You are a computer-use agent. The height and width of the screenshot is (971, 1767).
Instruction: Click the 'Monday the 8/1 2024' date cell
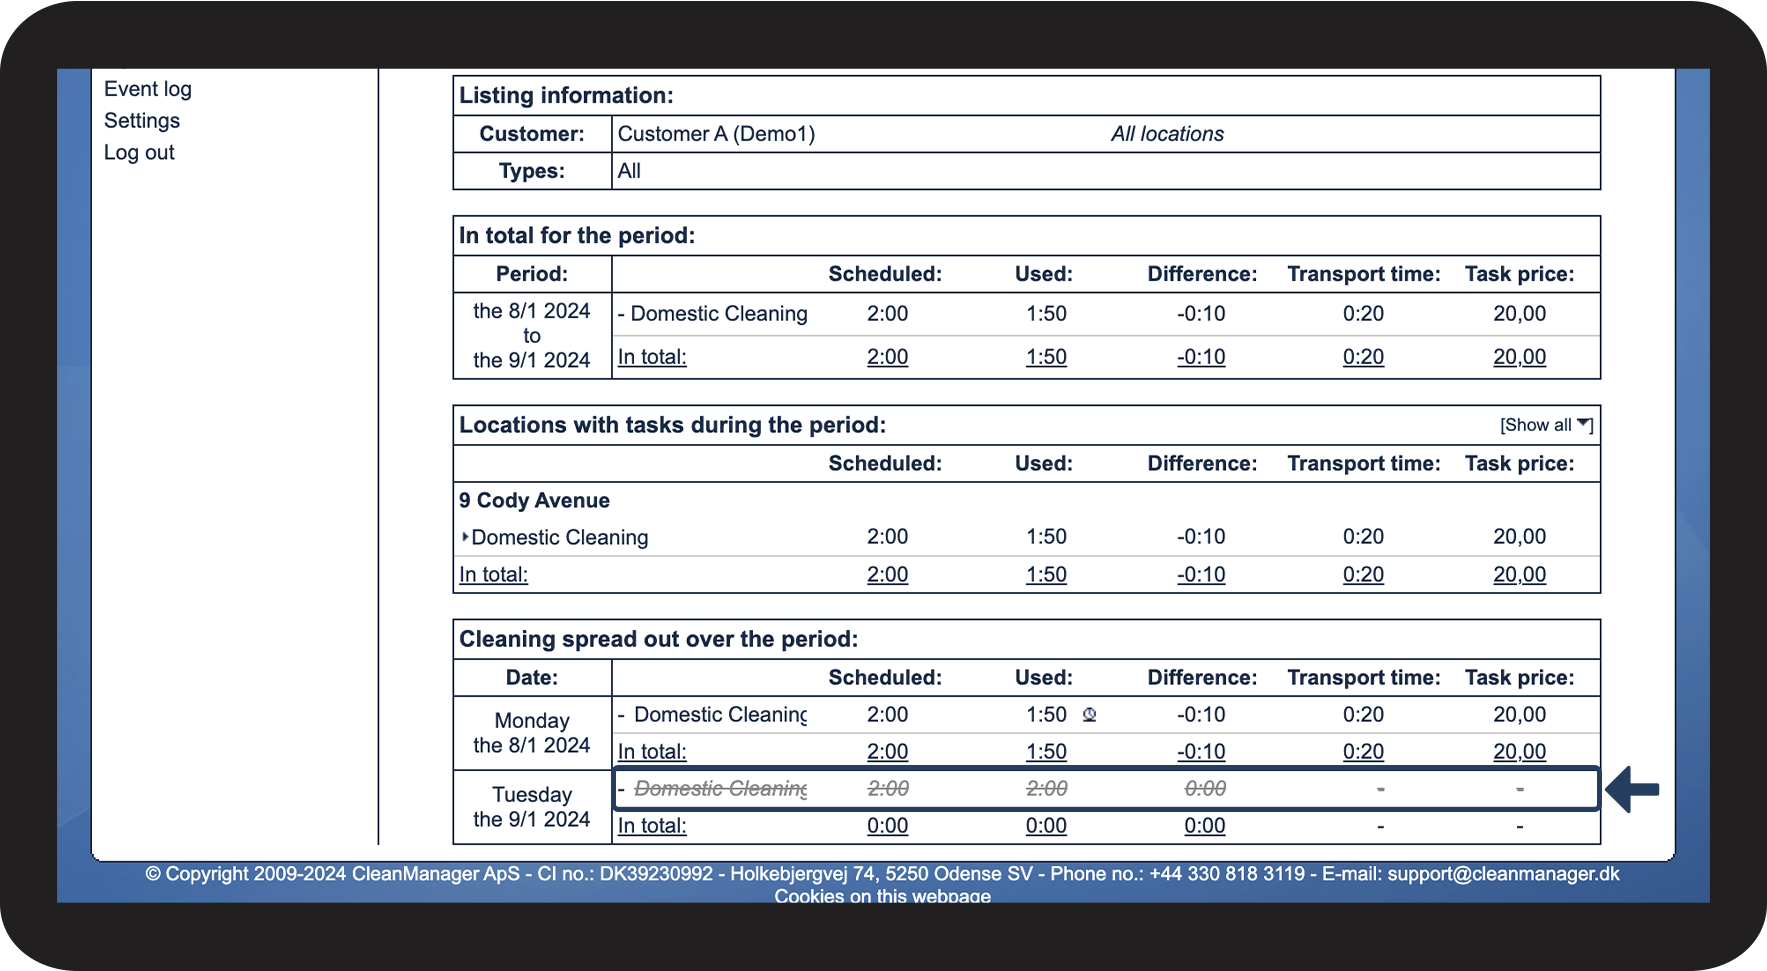[x=532, y=733]
